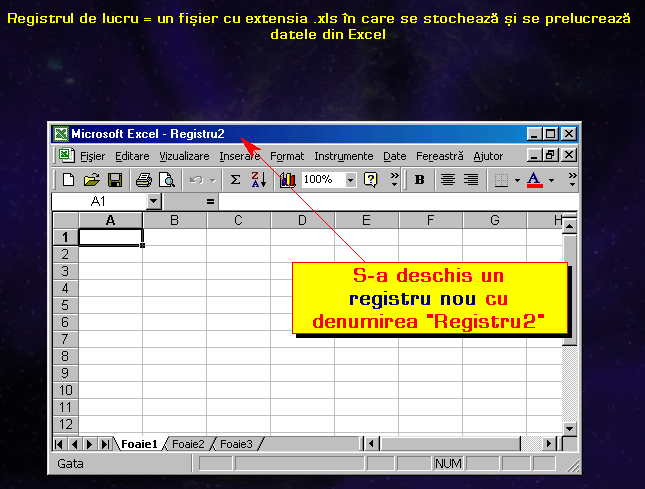Click the Excel icon in the title bar
The image size is (645, 489).
[x=61, y=134]
